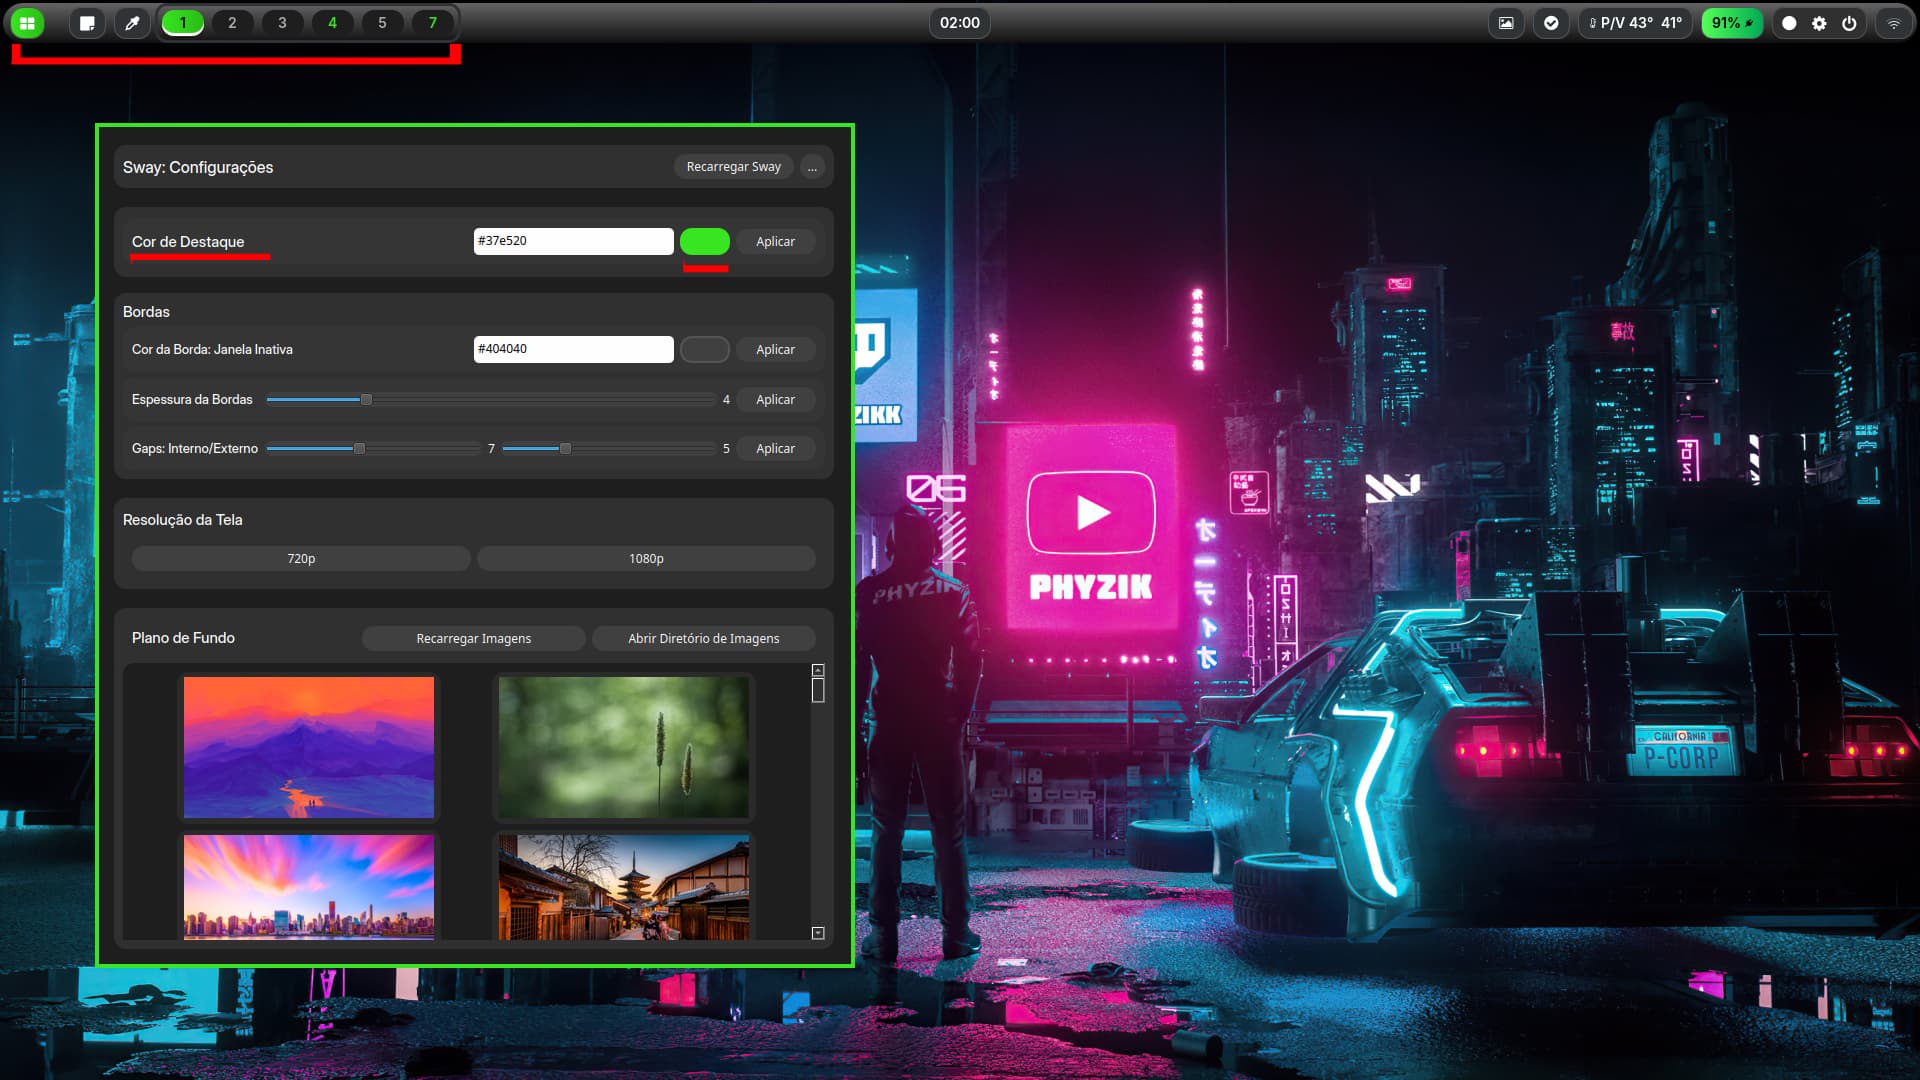The height and width of the screenshot is (1080, 1920).
Task: Apply the Cor da Borda: Janela Inativa
Action: 775,349
